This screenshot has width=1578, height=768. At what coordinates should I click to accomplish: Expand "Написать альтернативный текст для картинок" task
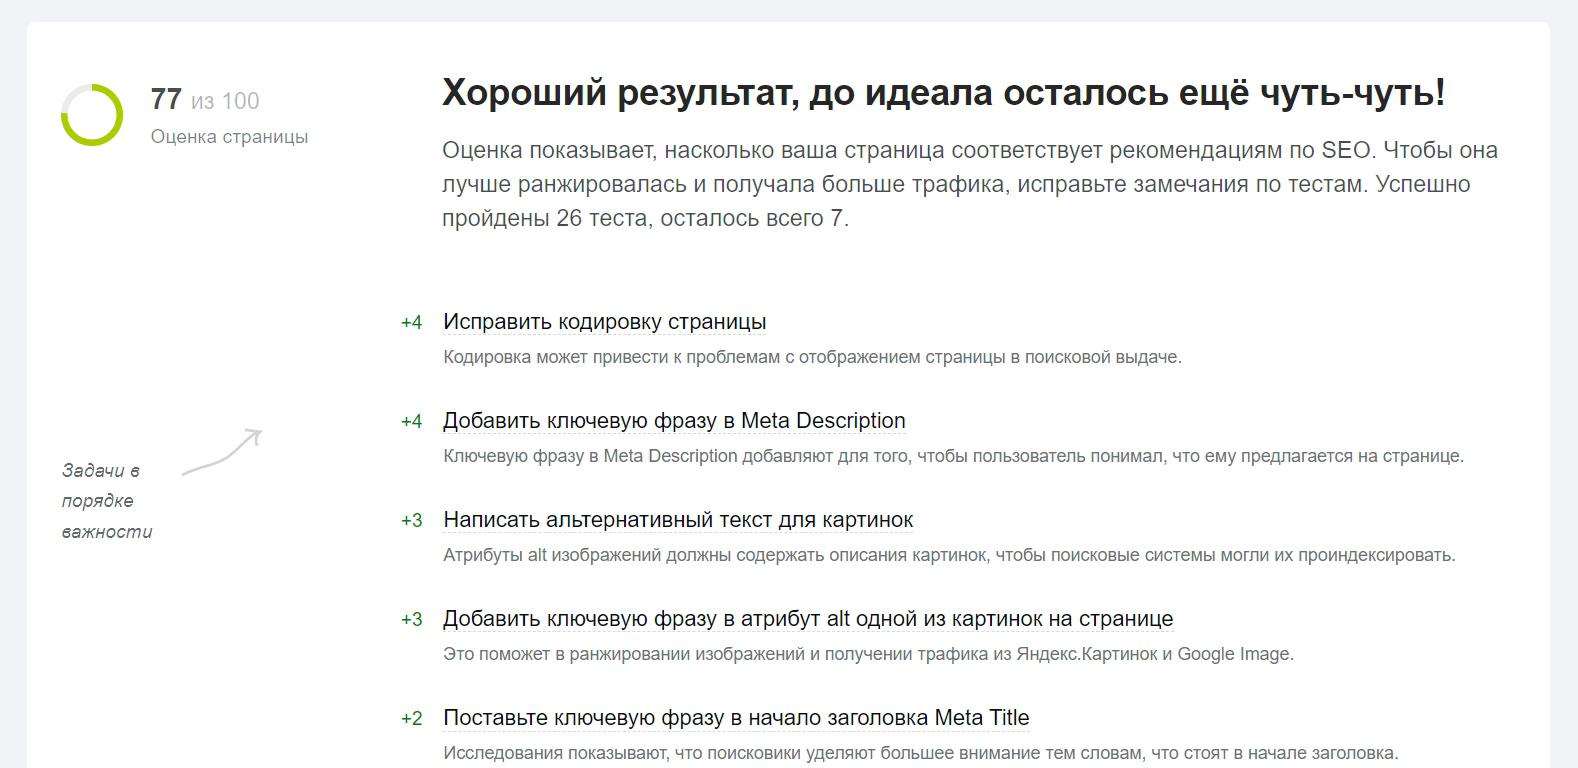point(678,520)
